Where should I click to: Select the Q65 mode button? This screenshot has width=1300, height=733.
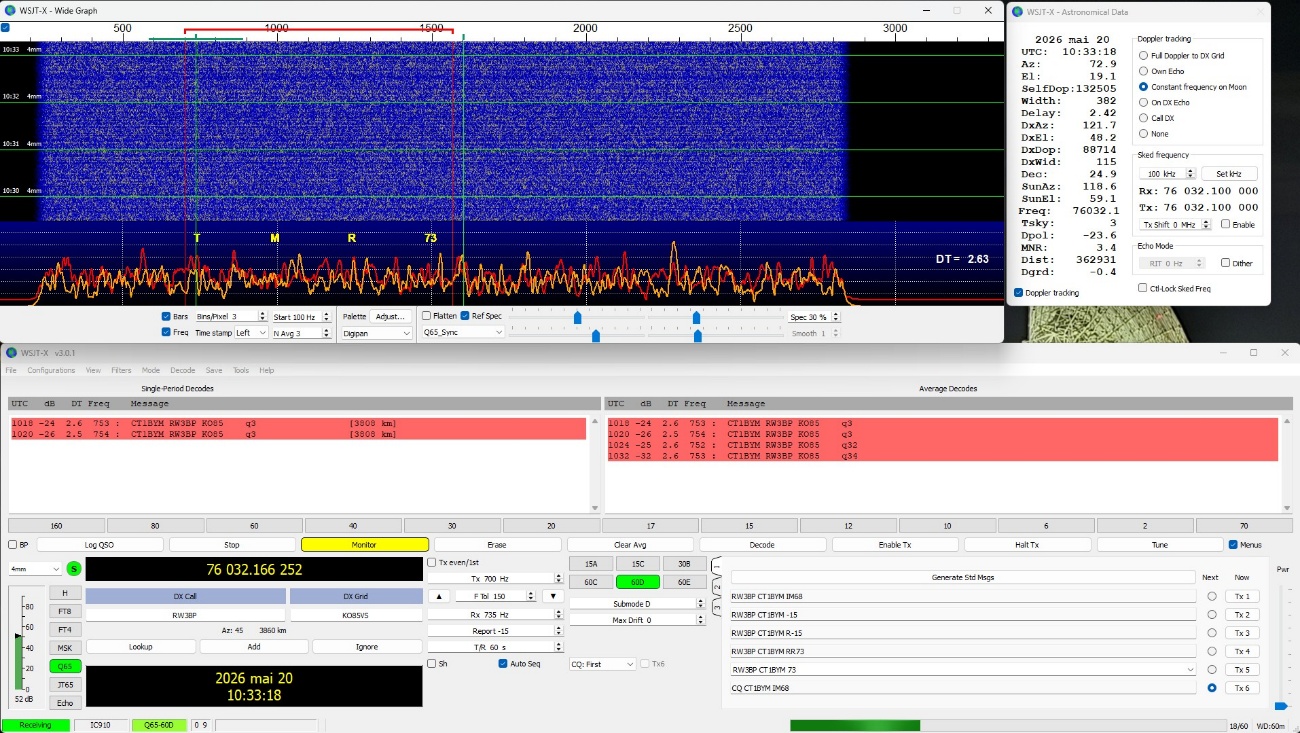[65, 666]
